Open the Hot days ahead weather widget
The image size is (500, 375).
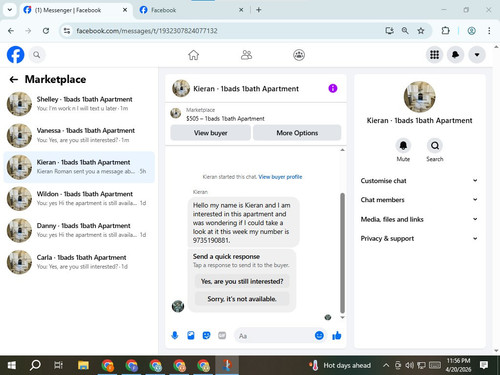pos(340,365)
